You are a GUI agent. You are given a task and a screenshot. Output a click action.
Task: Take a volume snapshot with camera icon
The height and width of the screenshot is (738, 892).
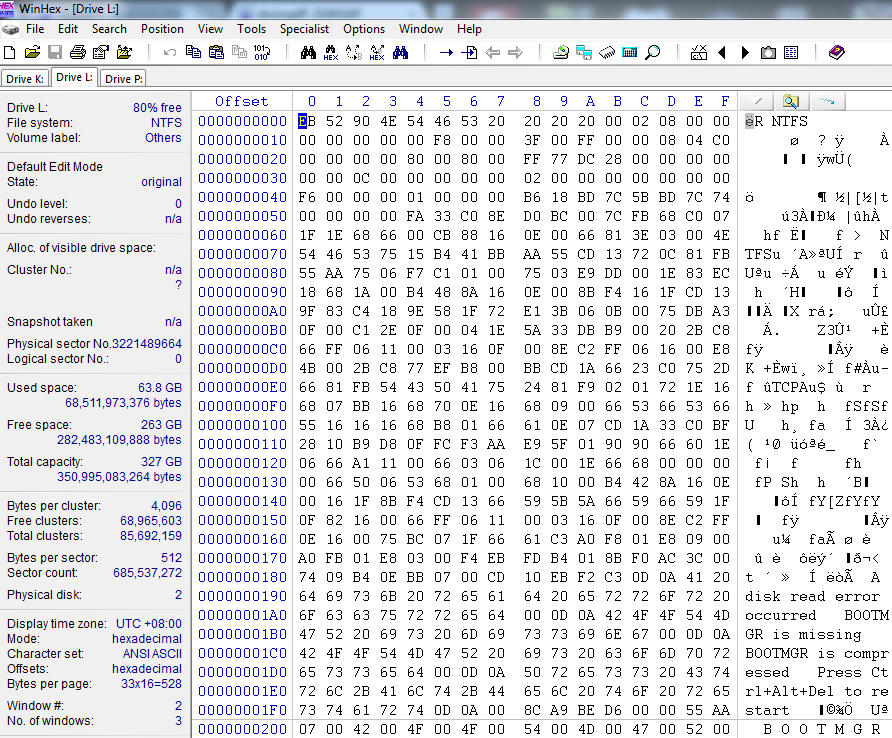[768, 53]
